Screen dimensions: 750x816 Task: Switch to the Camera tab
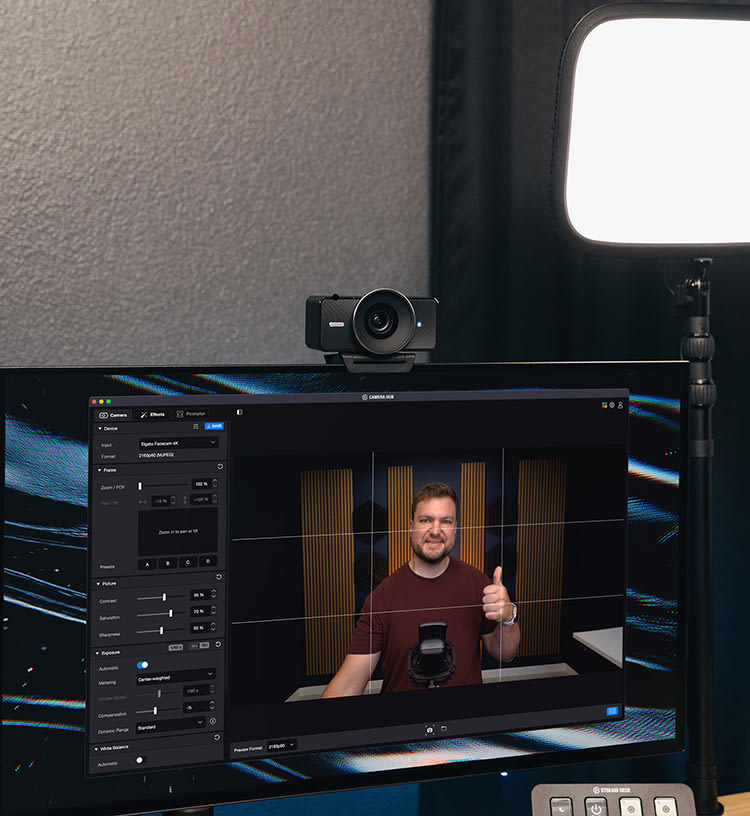click(x=112, y=415)
